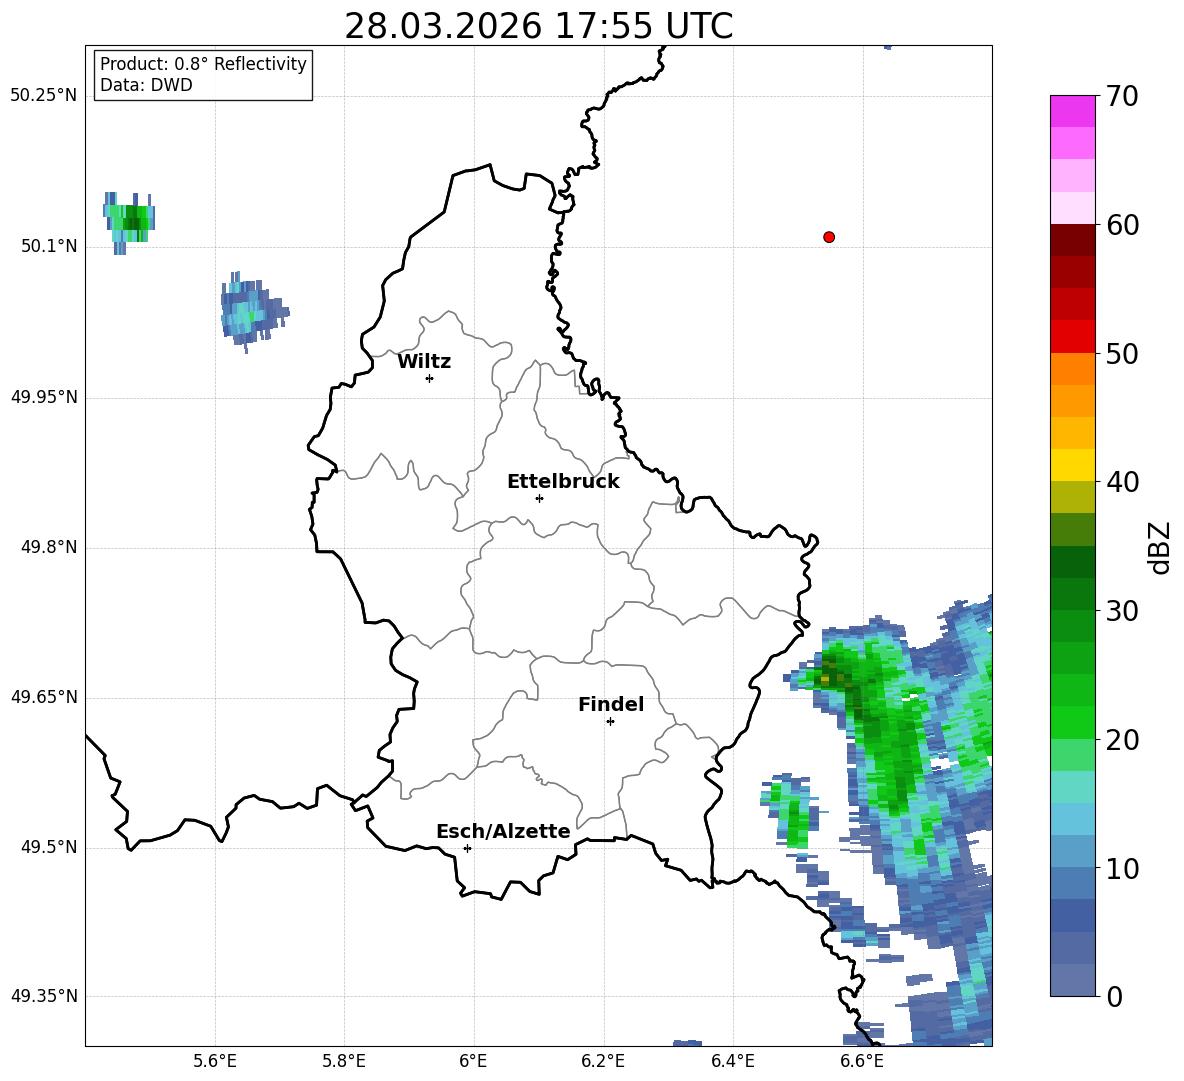Select the Wiltz station label
1184x1081 pixels.
click(424, 362)
